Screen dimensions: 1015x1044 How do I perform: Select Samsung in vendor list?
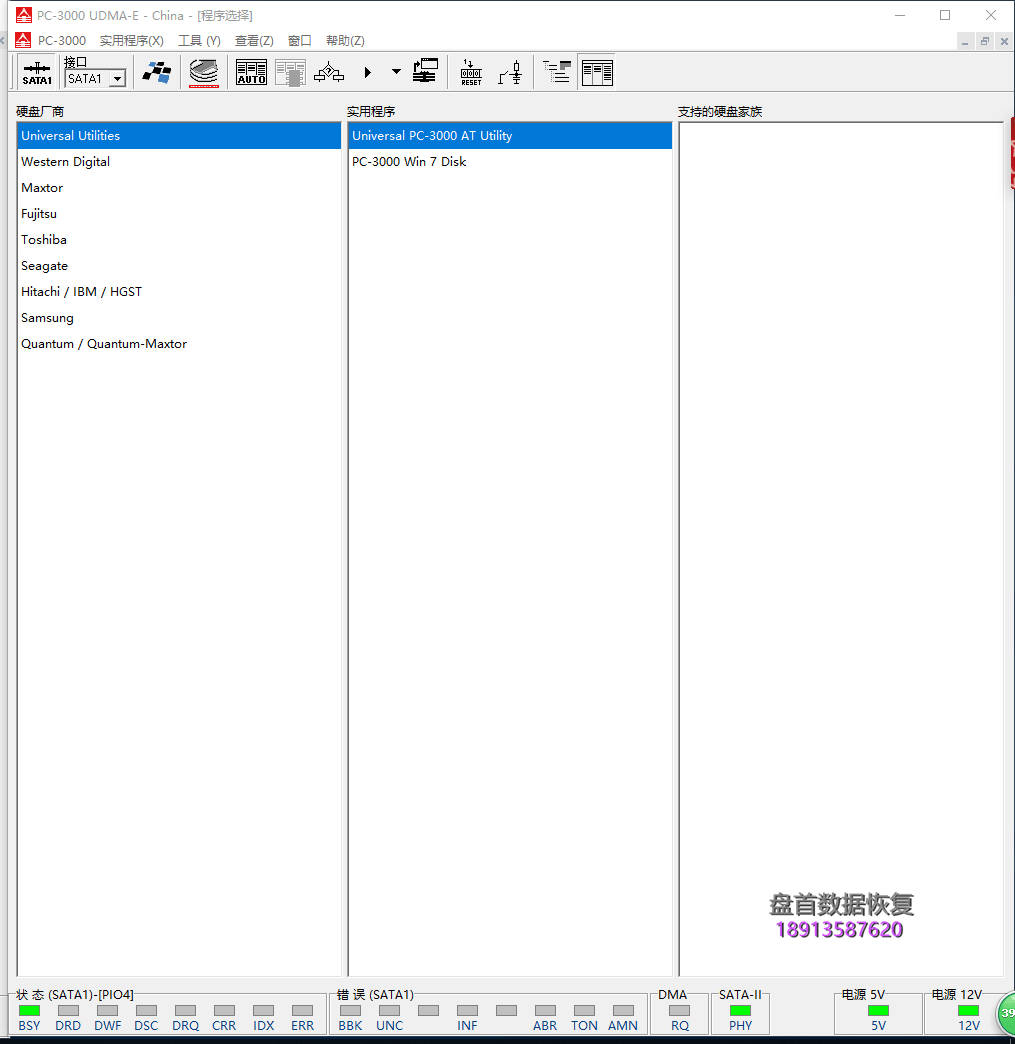pos(178,318)
